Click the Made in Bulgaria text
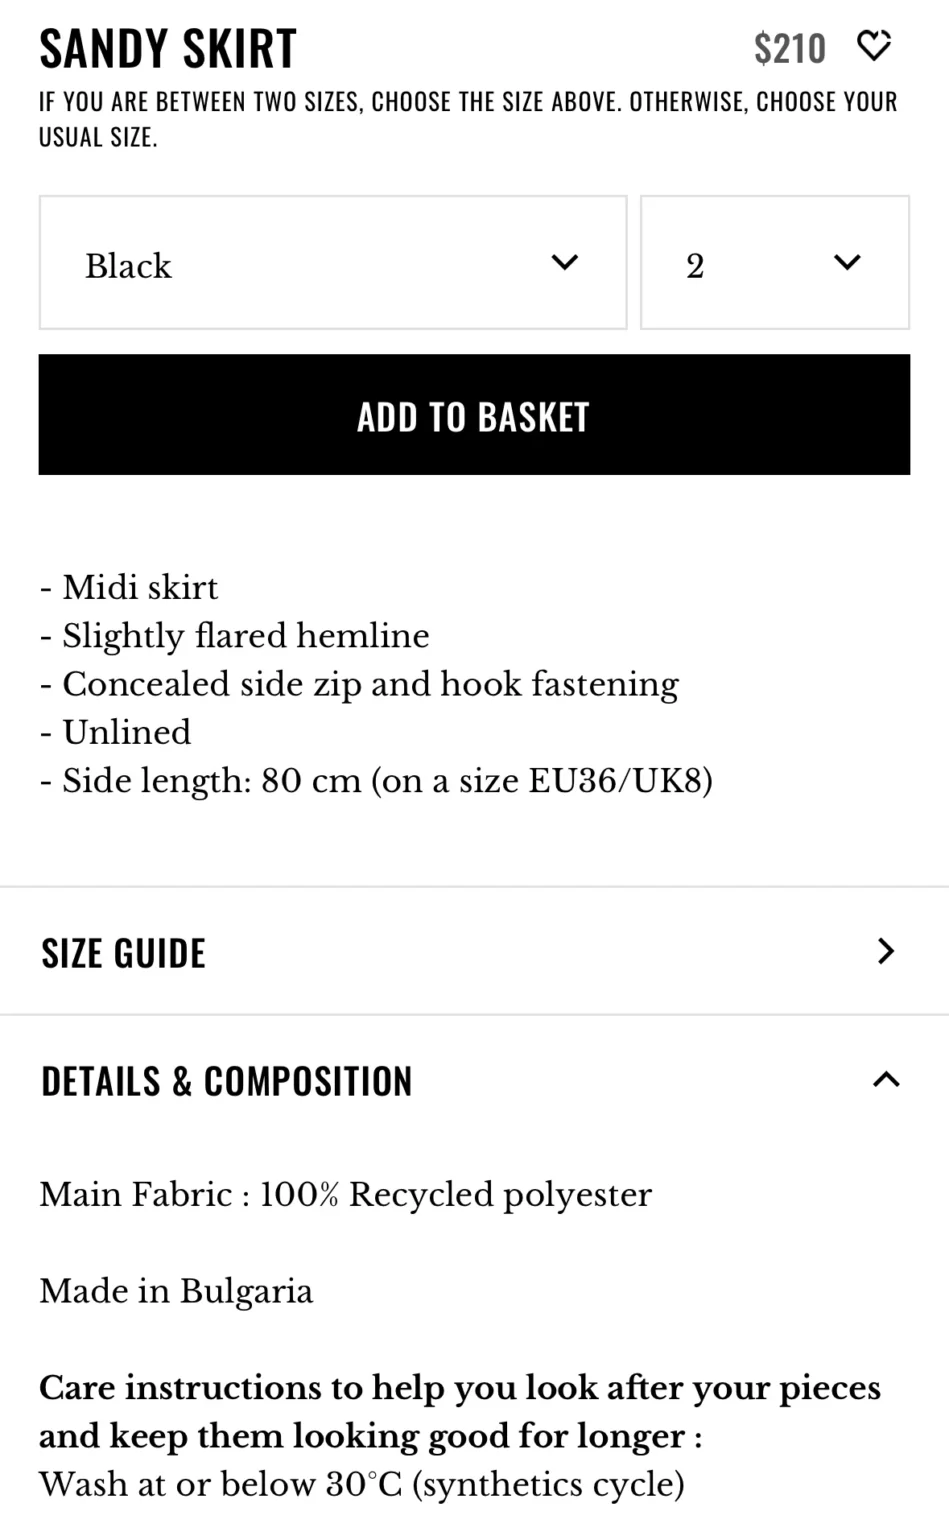The width and height of the screenshot is (949, 1536). click(176, 1292)
